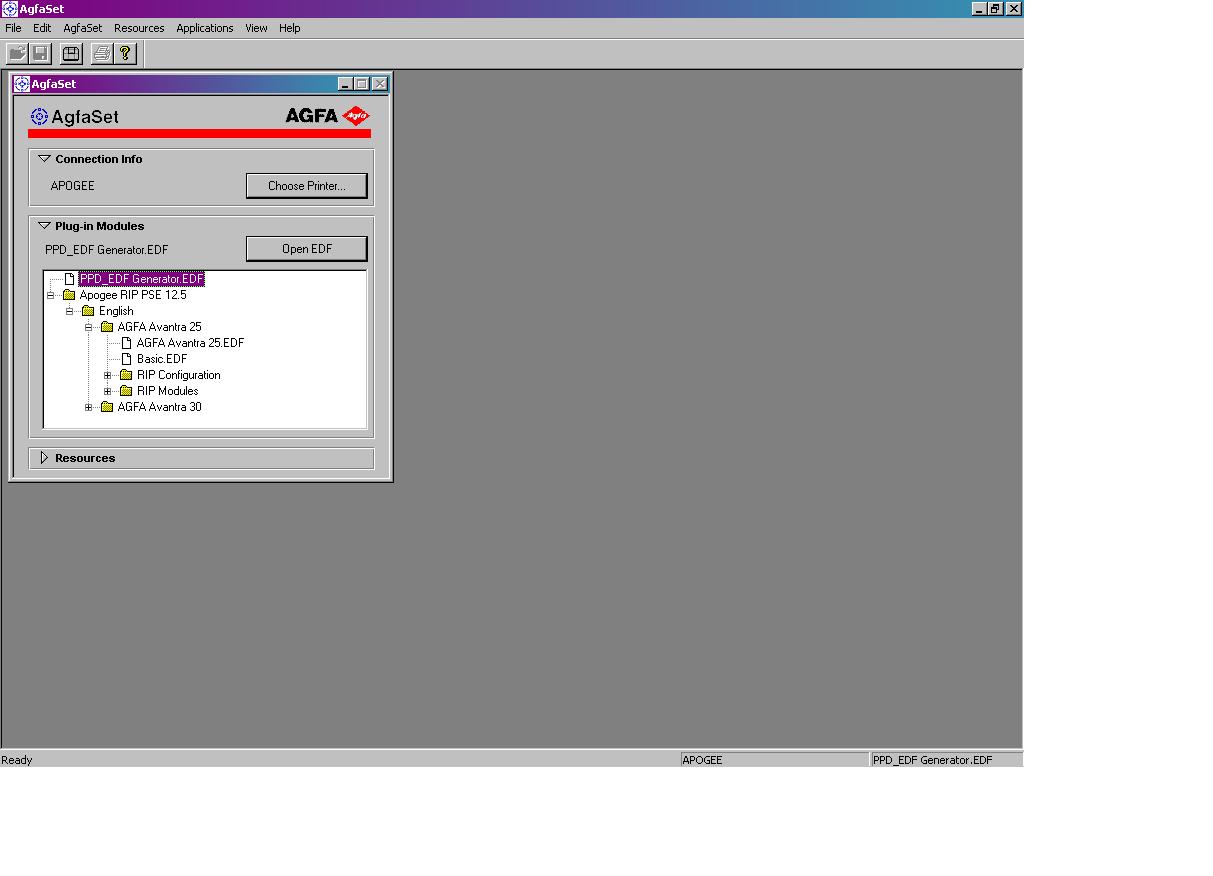Click the Choose Printer... button
1213x876 pixels.
pos(306,186)
